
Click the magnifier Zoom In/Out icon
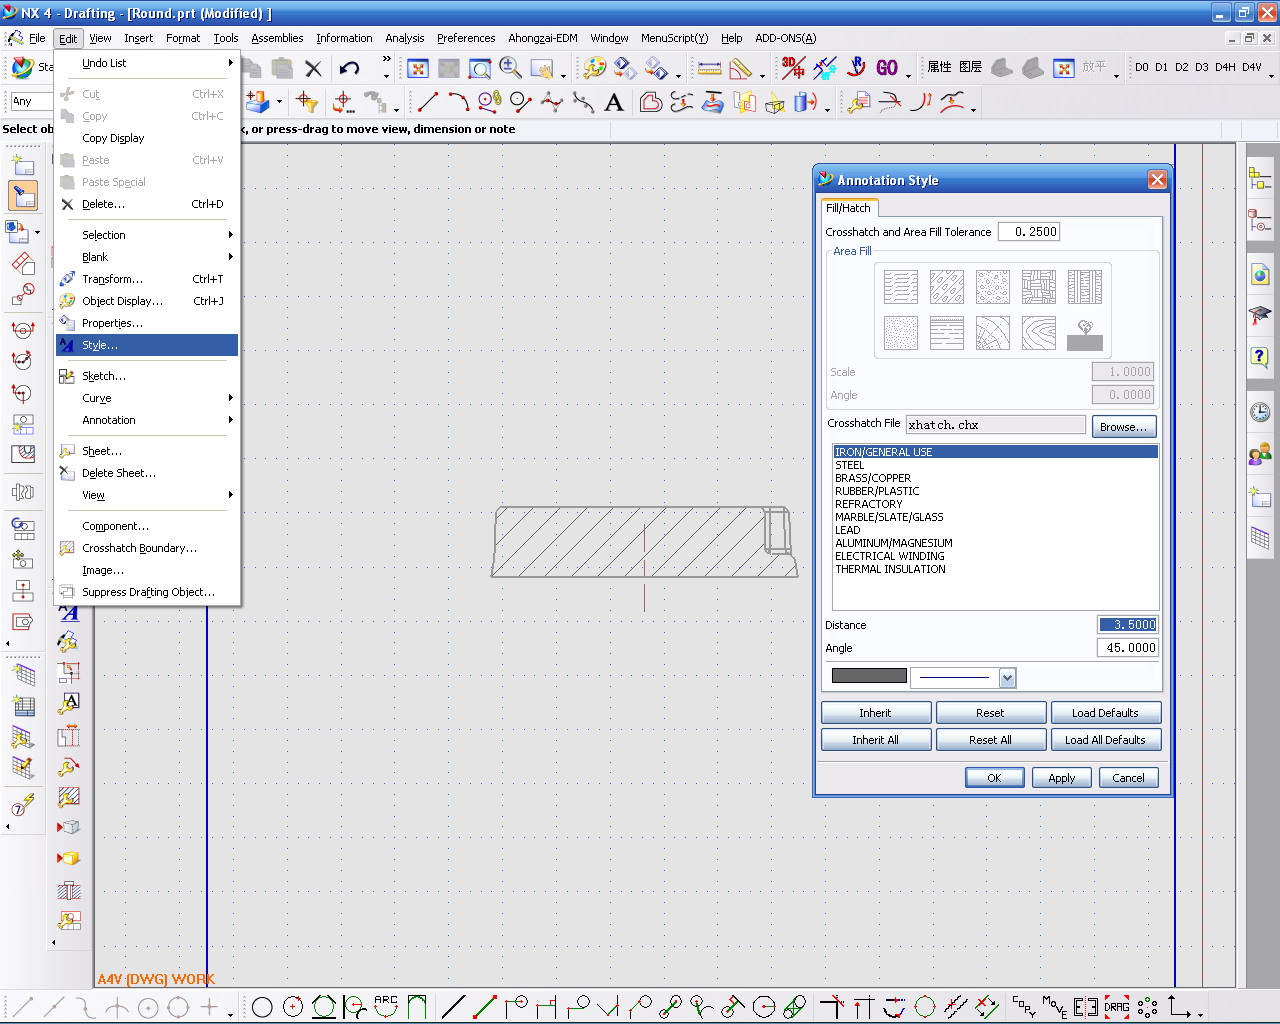point(511,68)
